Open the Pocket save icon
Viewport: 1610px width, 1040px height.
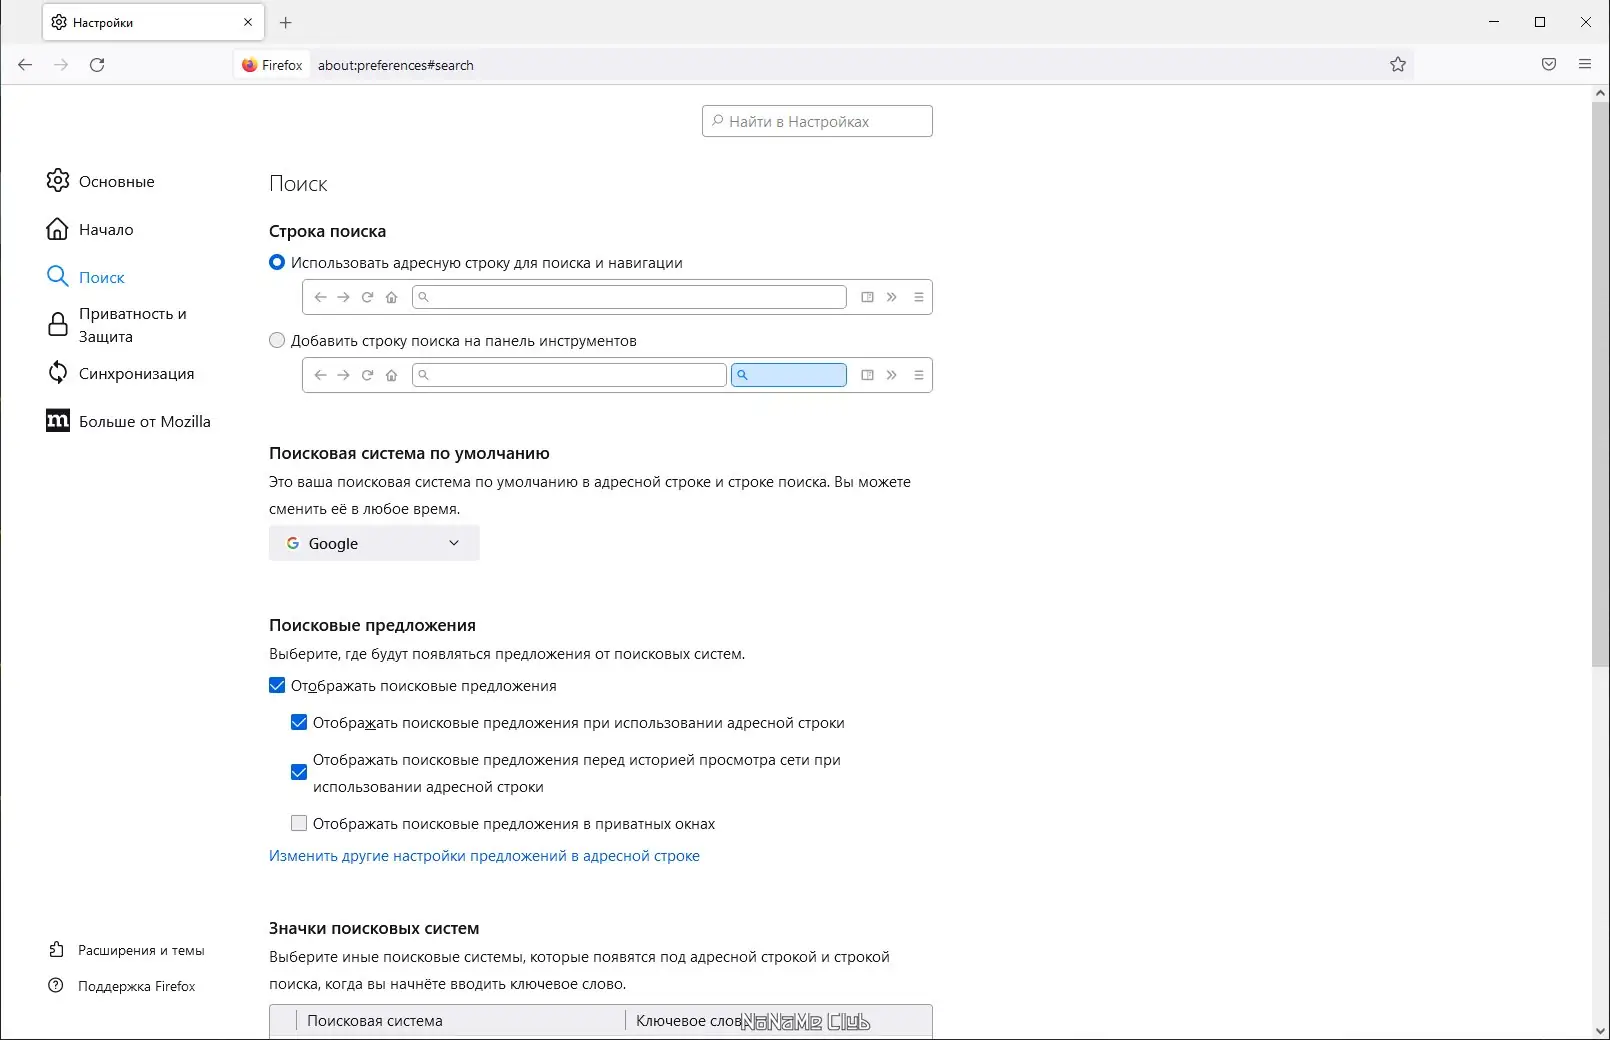coord(1549,65)
